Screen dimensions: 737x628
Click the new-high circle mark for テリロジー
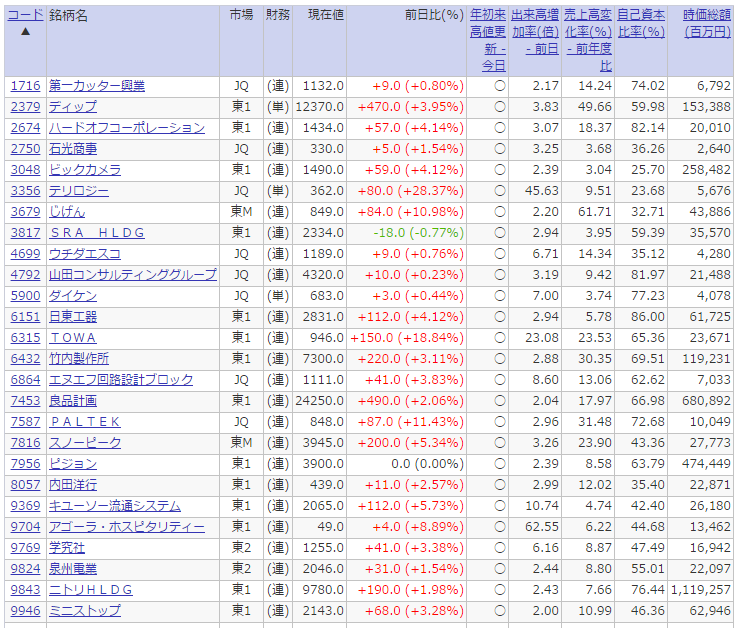pyautogui.click(x=500, y=191)
